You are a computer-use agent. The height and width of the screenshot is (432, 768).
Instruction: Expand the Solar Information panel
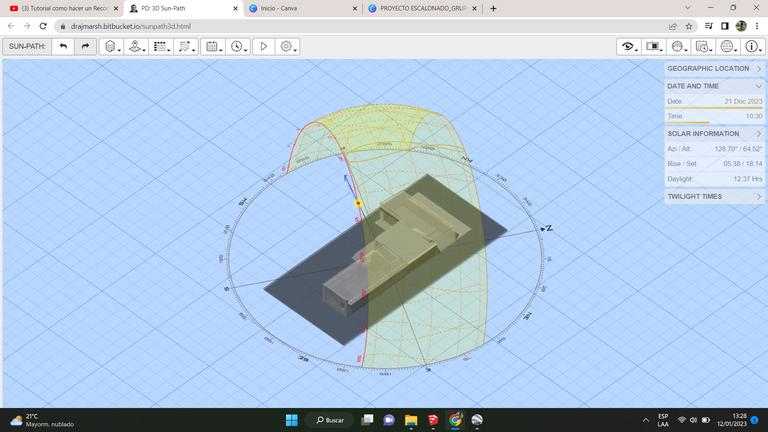pos(714,133)
